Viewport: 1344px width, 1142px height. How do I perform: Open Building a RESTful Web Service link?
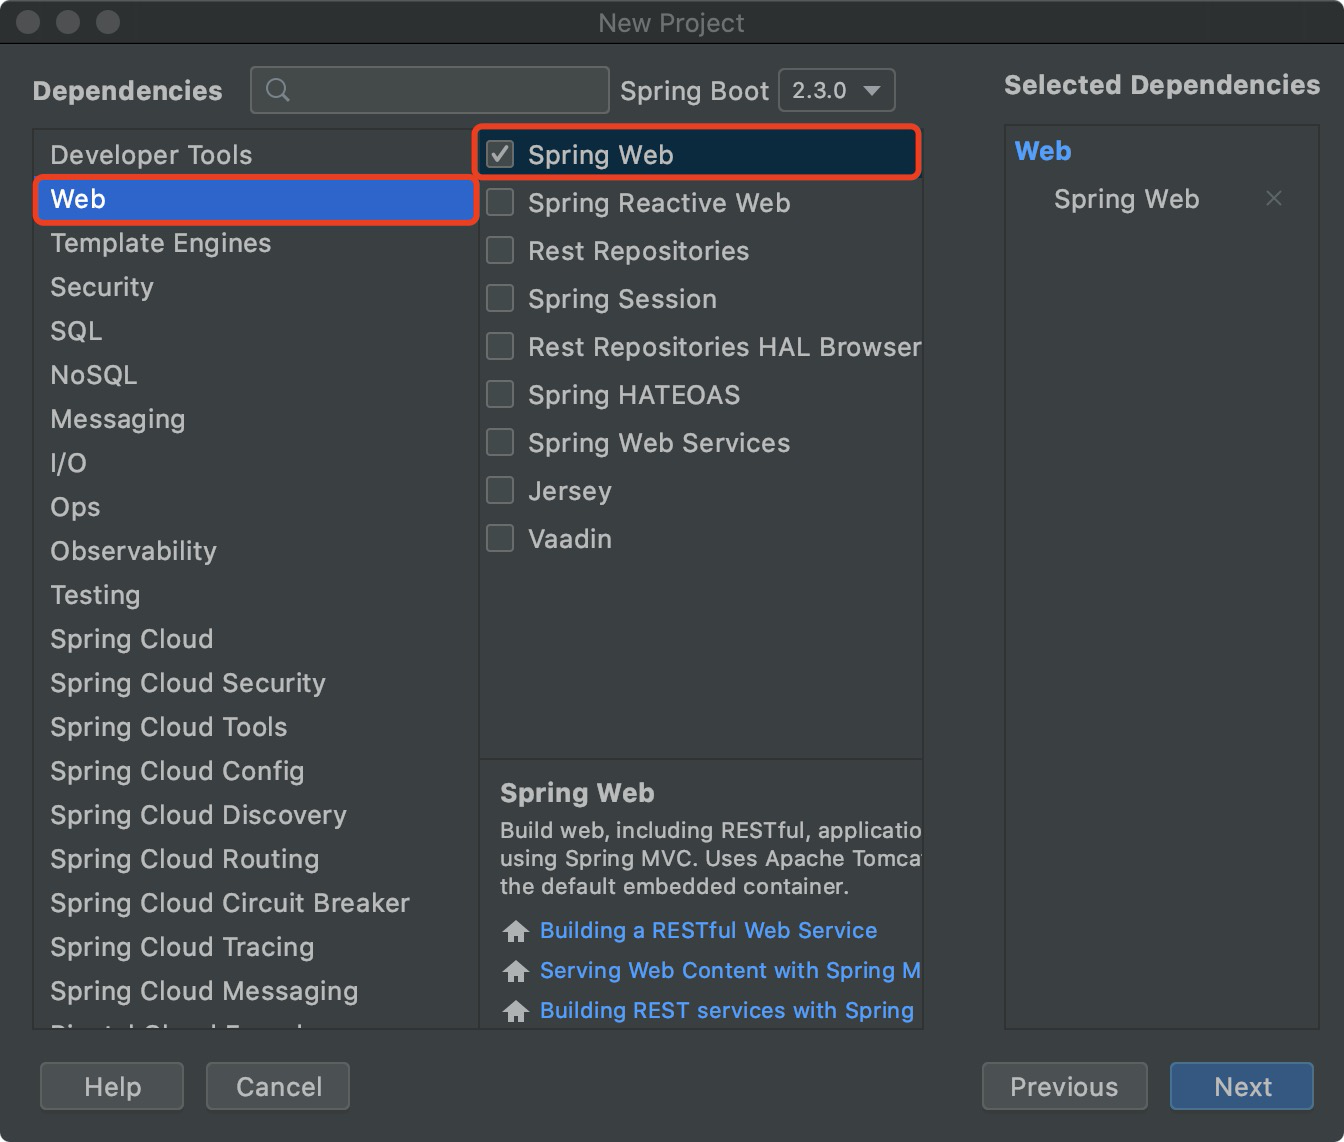pos(708,930)
